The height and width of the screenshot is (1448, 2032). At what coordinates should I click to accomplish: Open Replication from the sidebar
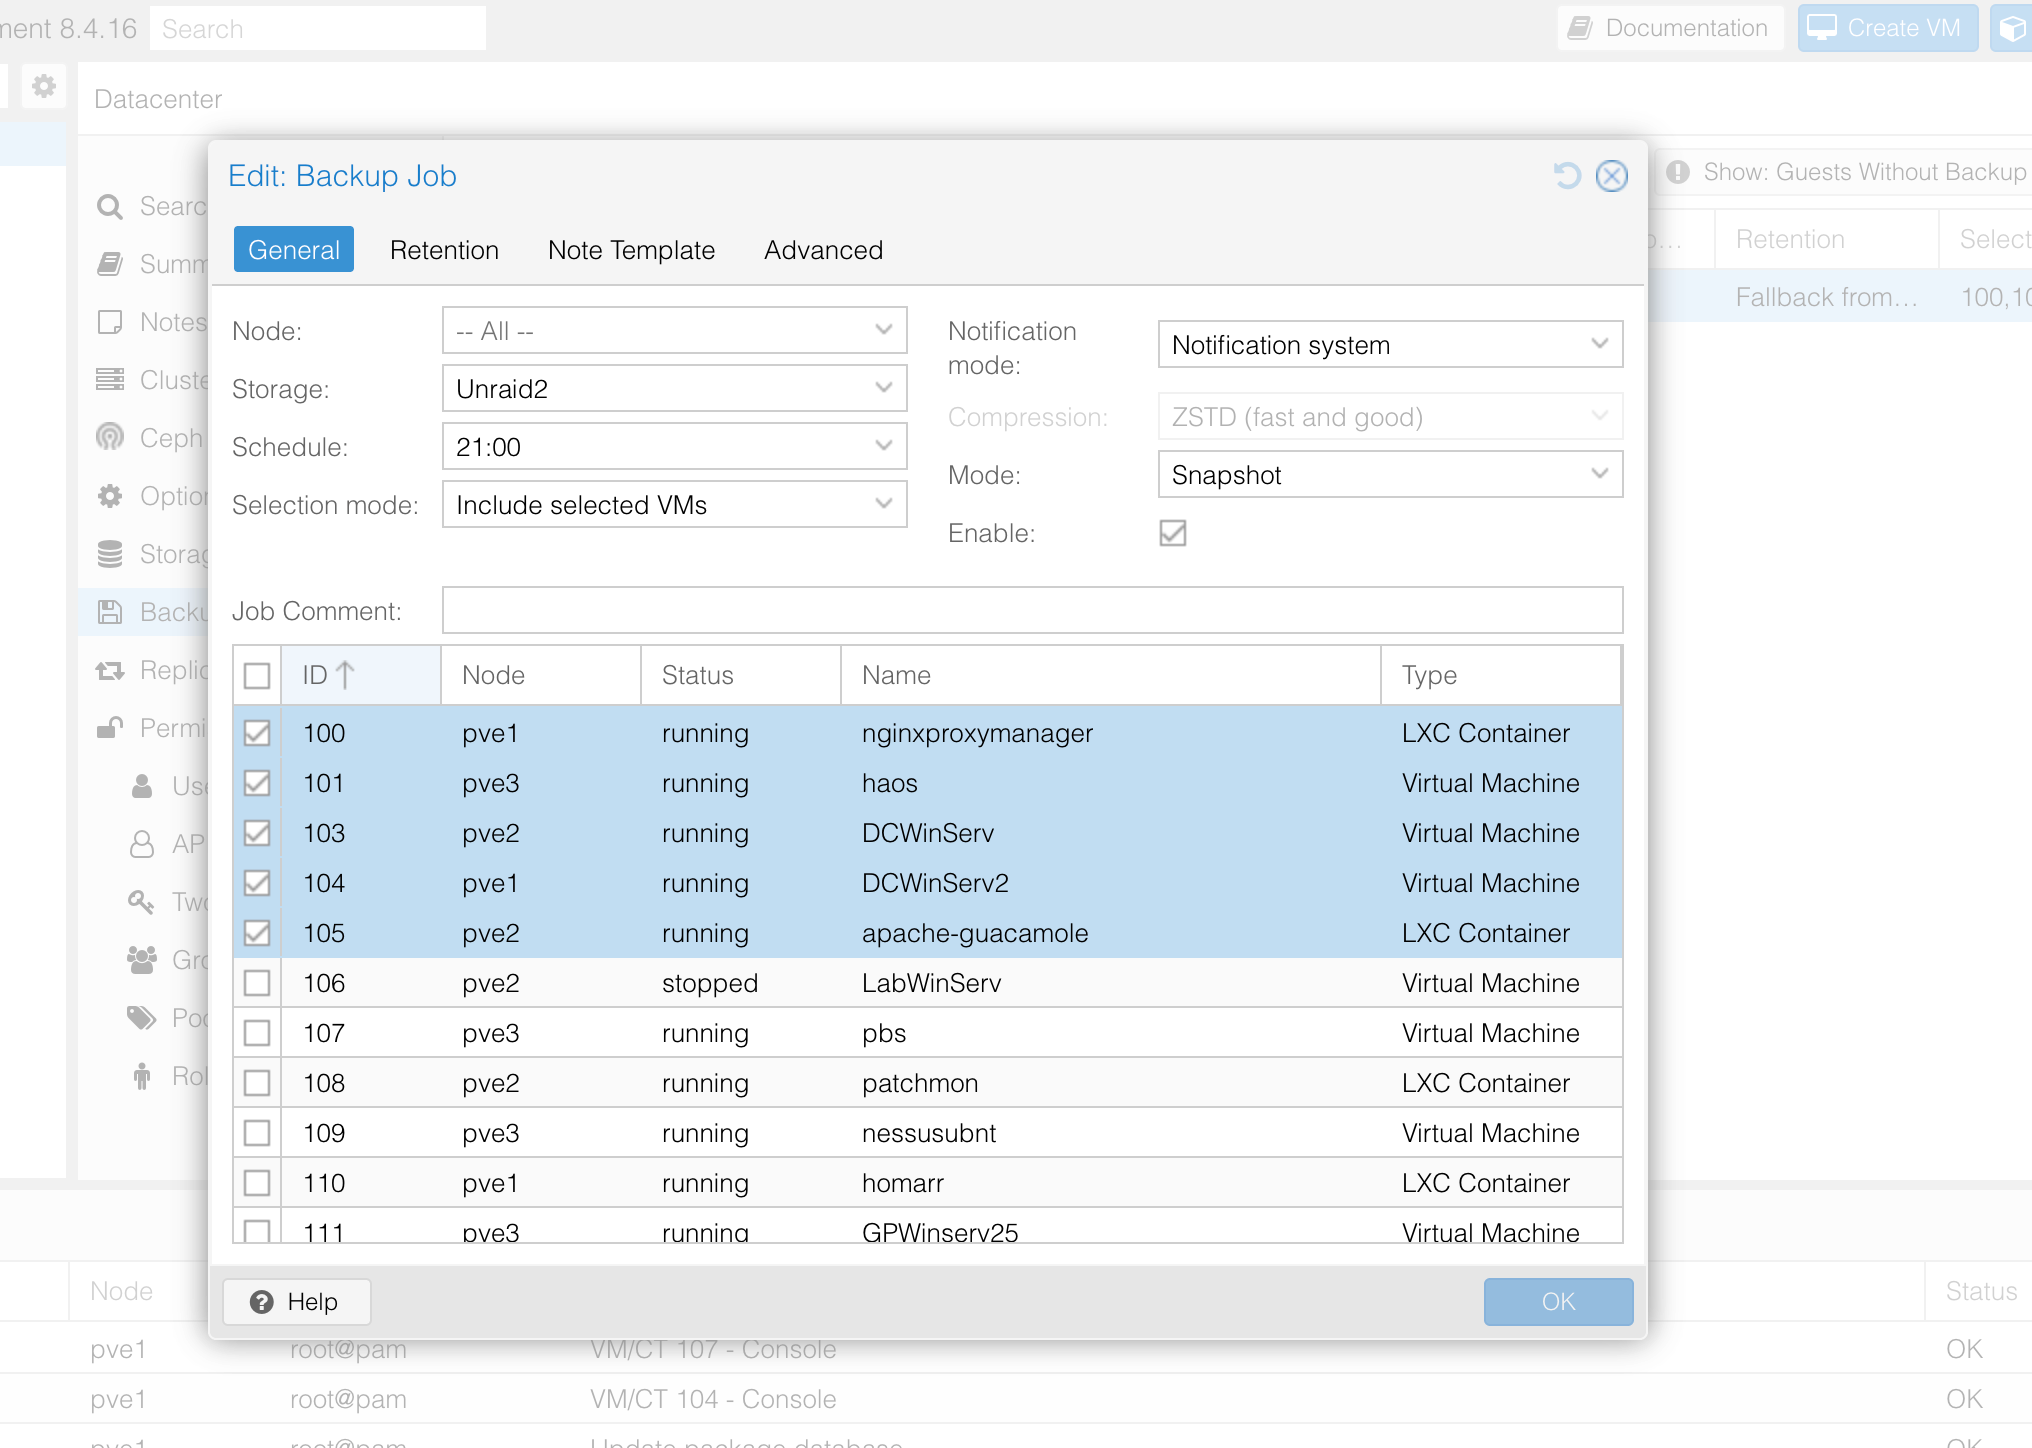[110, 670]
